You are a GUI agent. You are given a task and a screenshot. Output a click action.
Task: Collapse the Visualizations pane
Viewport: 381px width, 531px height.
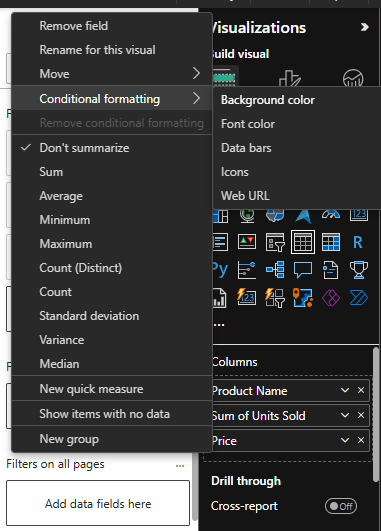365,27
